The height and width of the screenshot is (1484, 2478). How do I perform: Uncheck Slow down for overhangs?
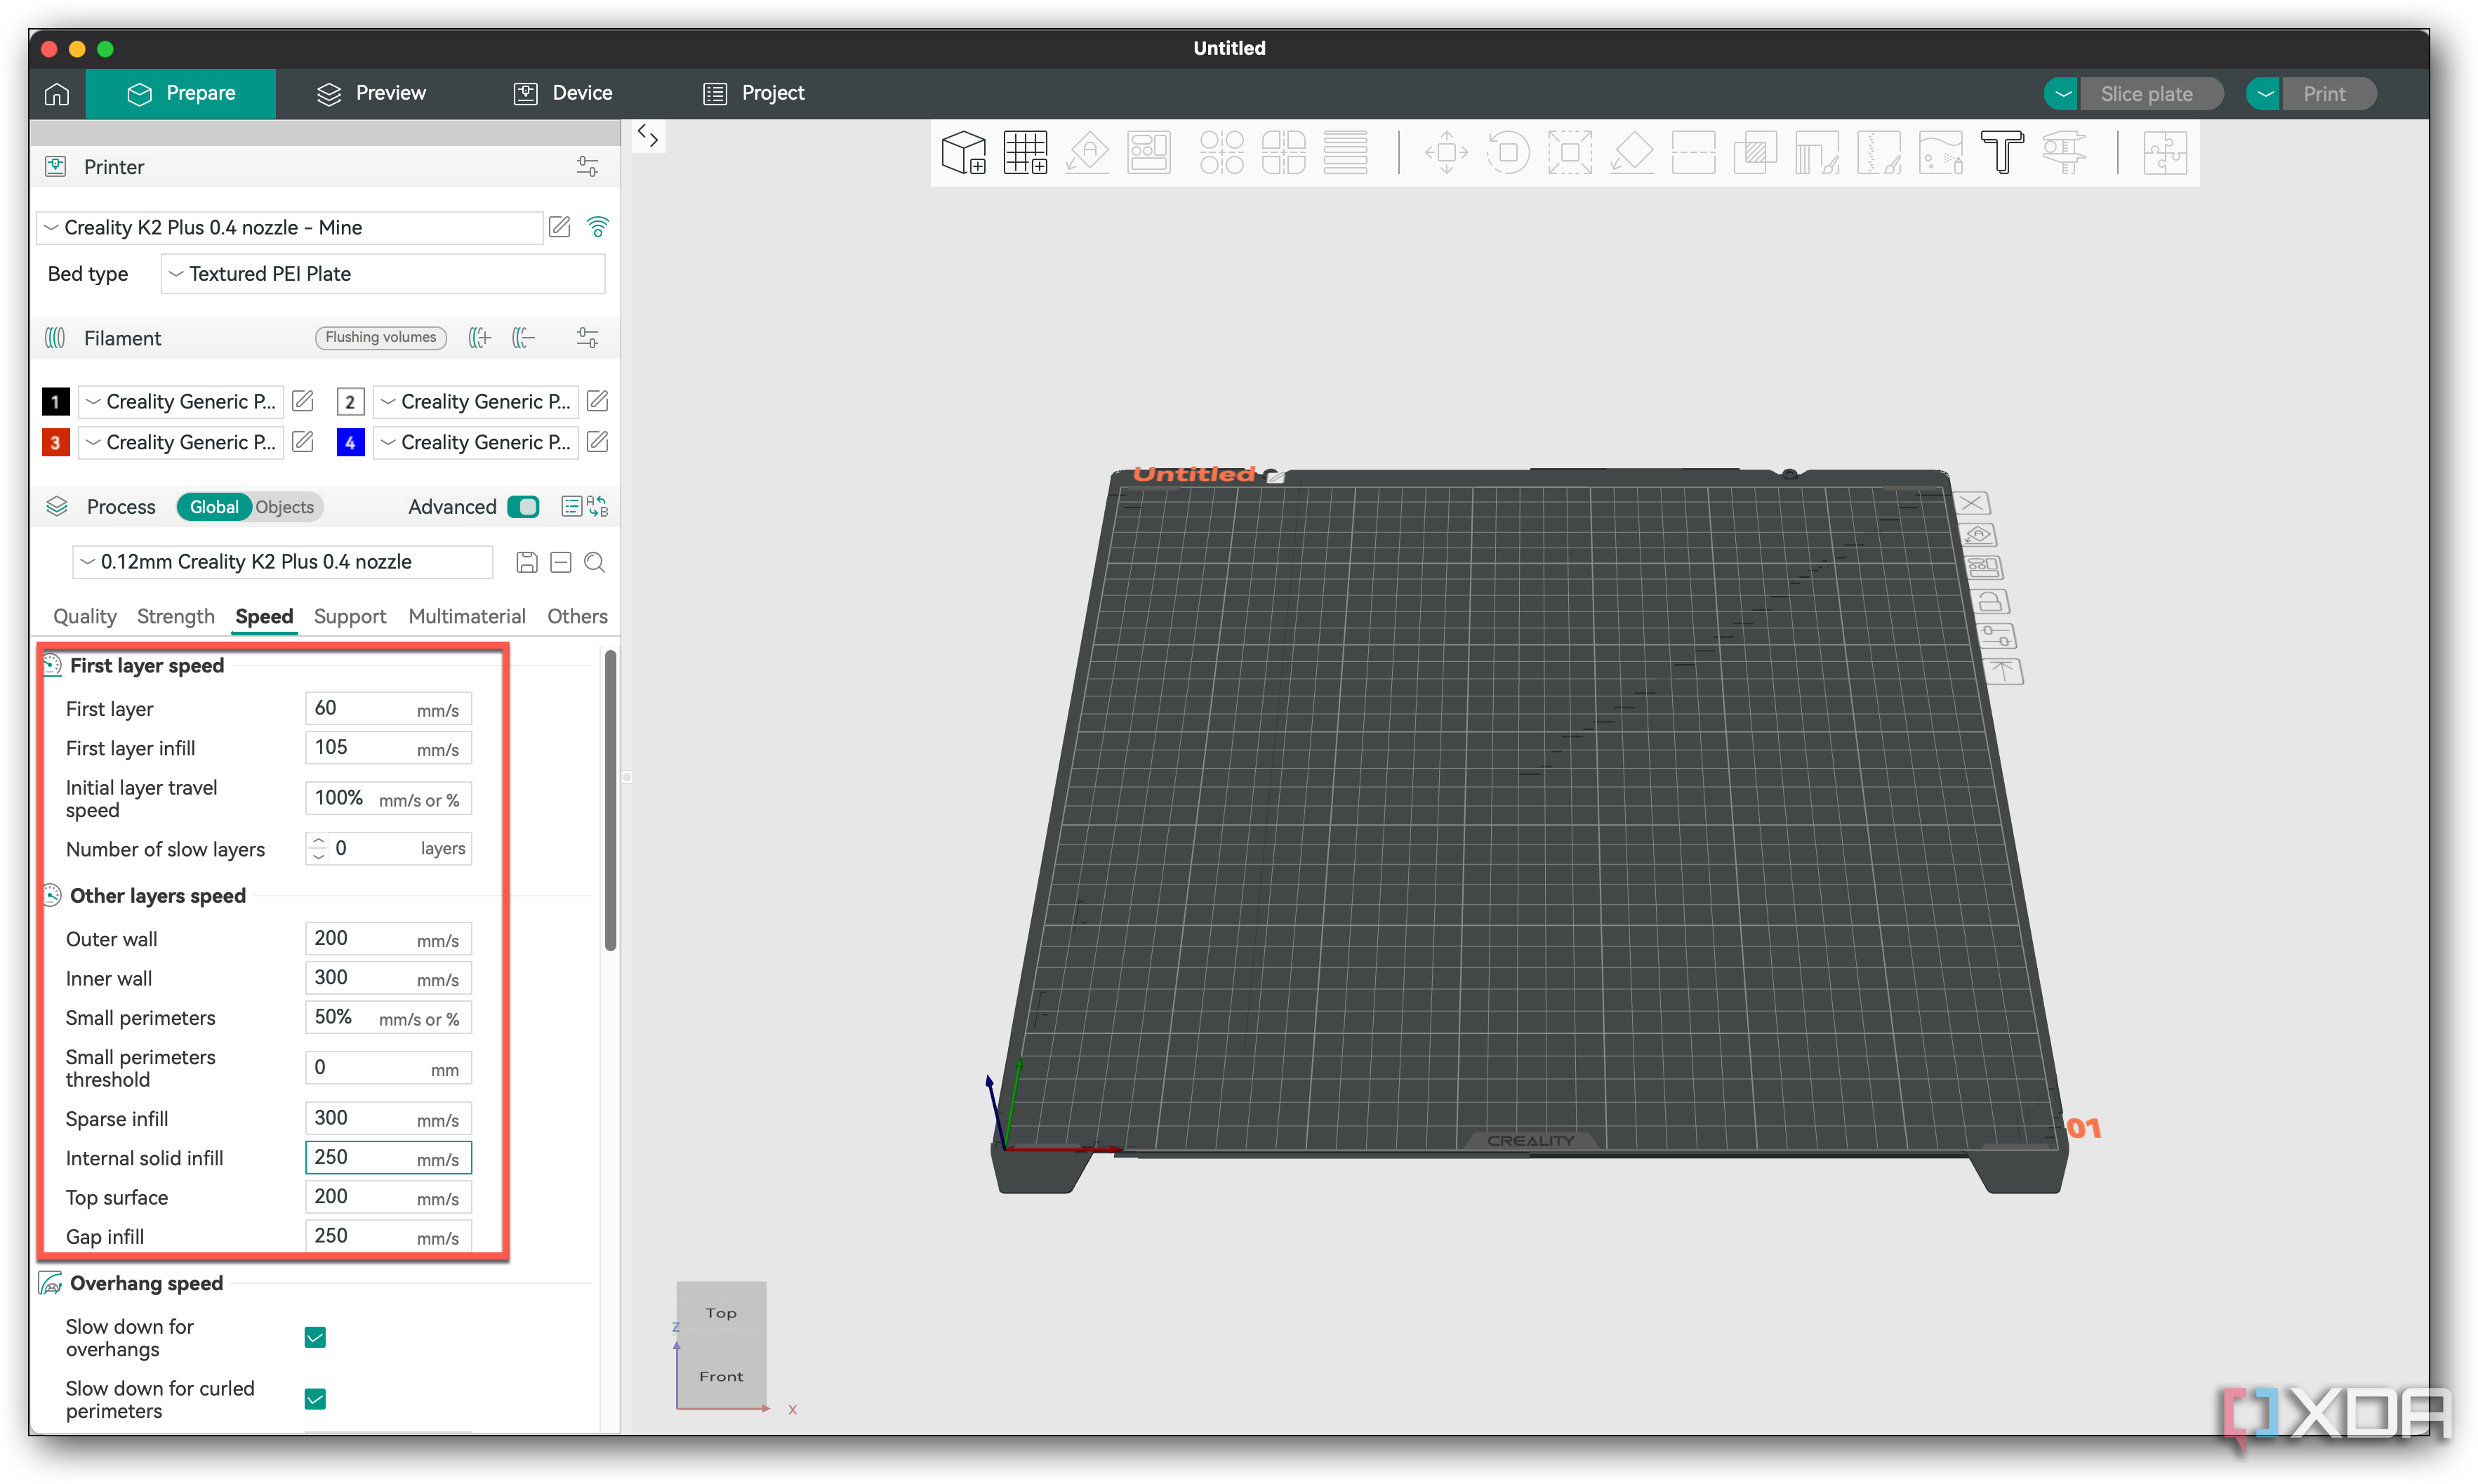pyautogui.click(x=315, y=1337)
